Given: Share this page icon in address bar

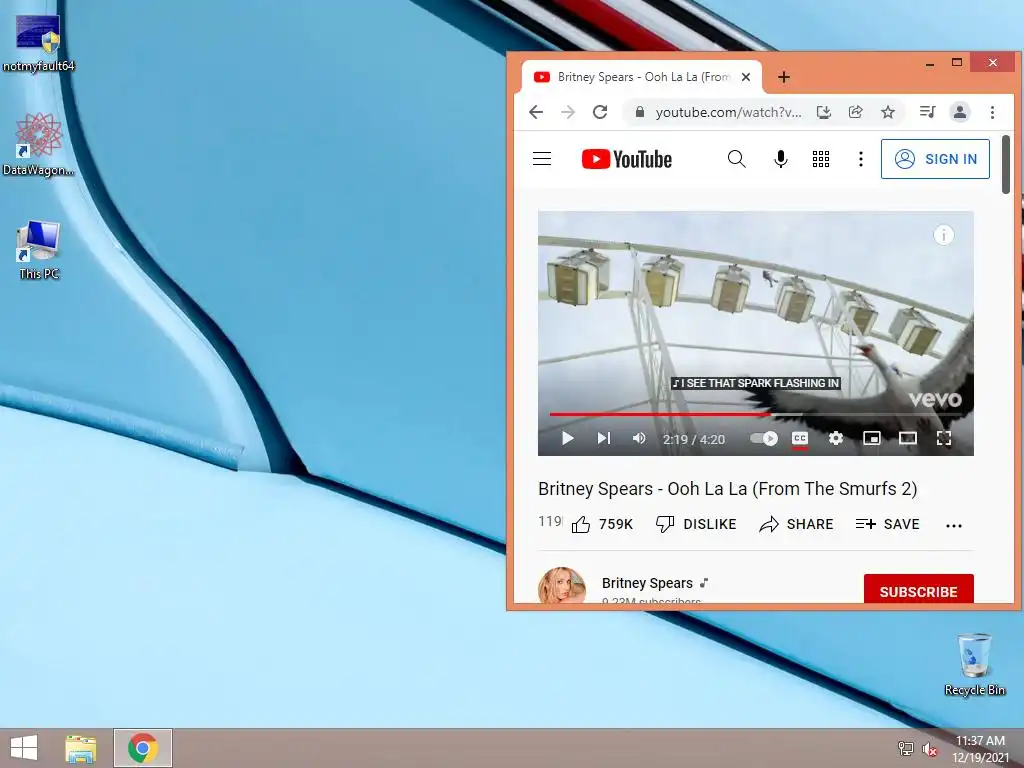Looking at the screenshot, I should tap(856, 112).
